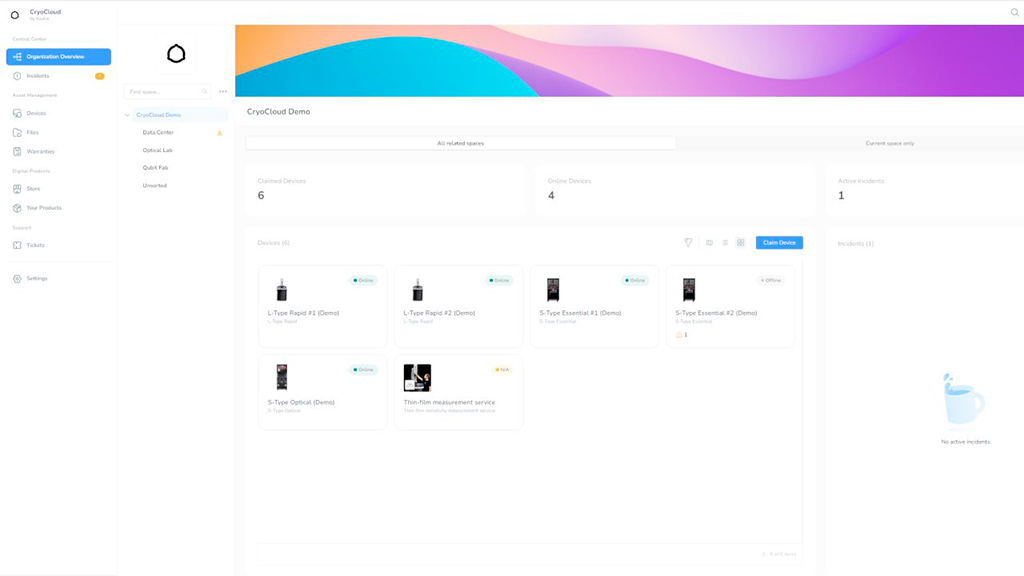Screen dimensions: 1024x576
Task: Open the Thin-film measurement service thumbnail
Action: click(417, 377)
